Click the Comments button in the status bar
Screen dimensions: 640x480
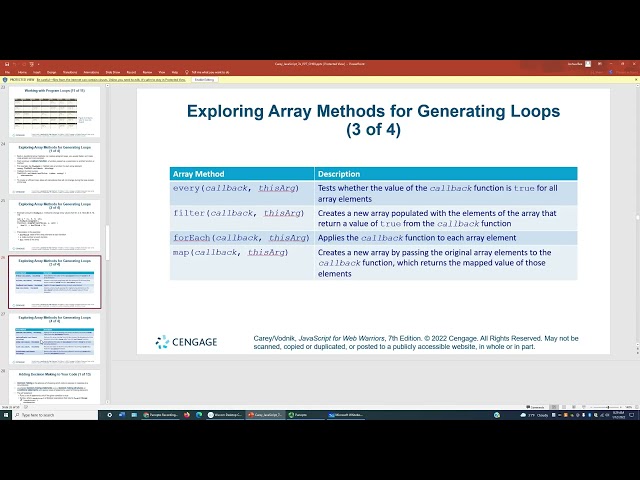pyautogui.click(x=536, y=407)
